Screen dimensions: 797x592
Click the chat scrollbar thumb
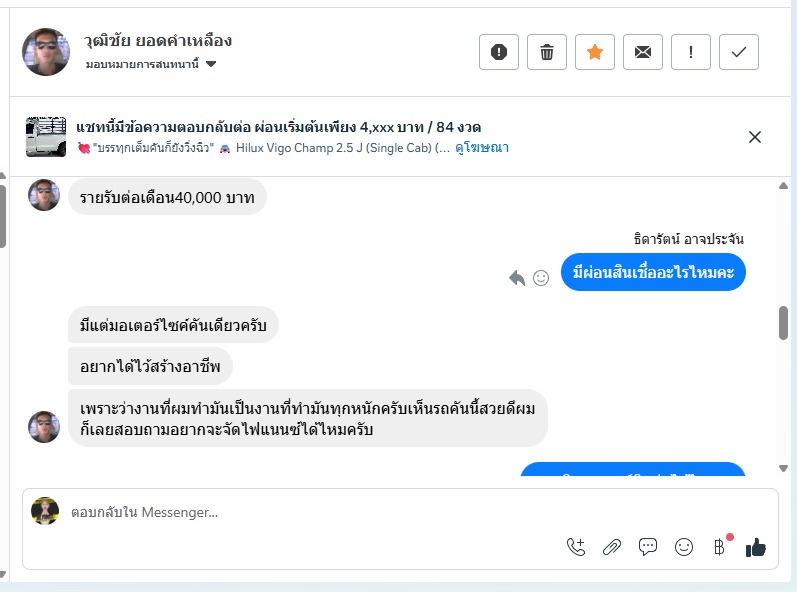783,322
